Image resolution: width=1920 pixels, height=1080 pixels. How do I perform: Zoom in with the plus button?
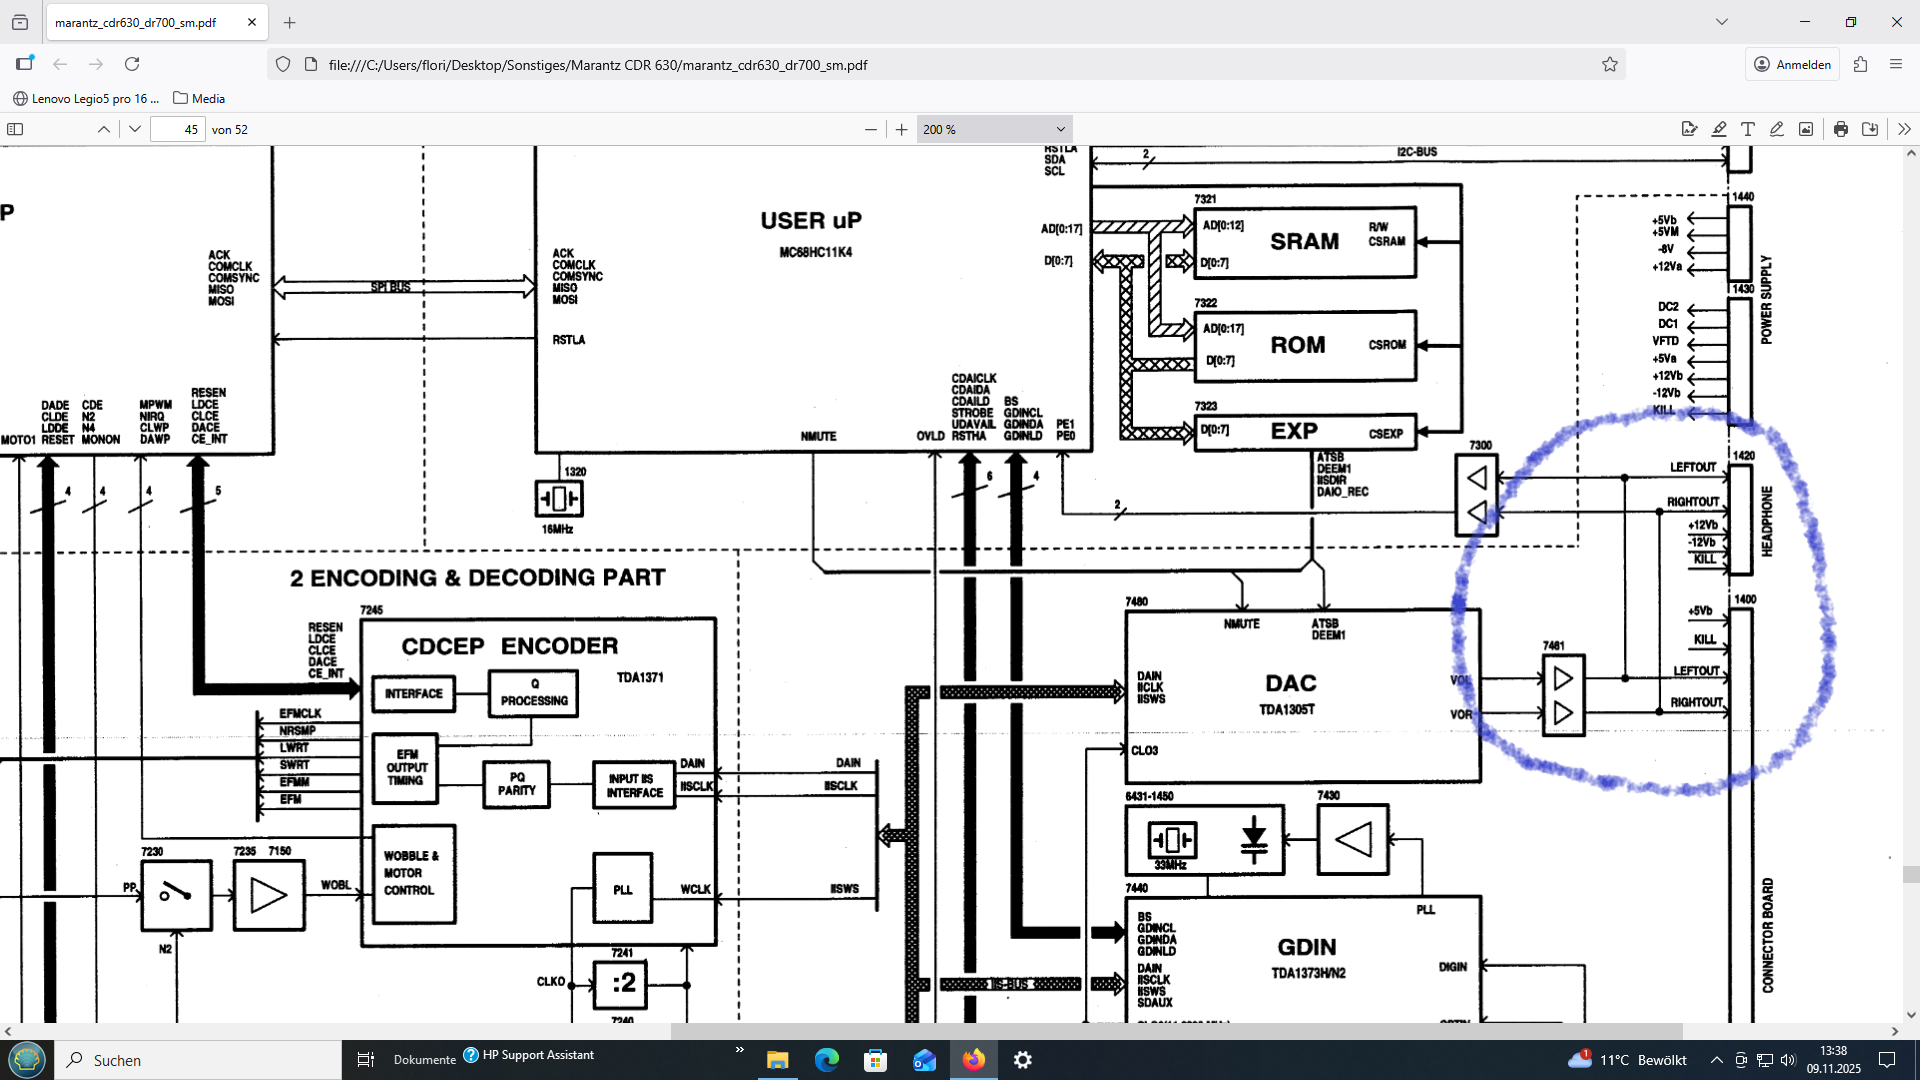[x=901, y=129]
